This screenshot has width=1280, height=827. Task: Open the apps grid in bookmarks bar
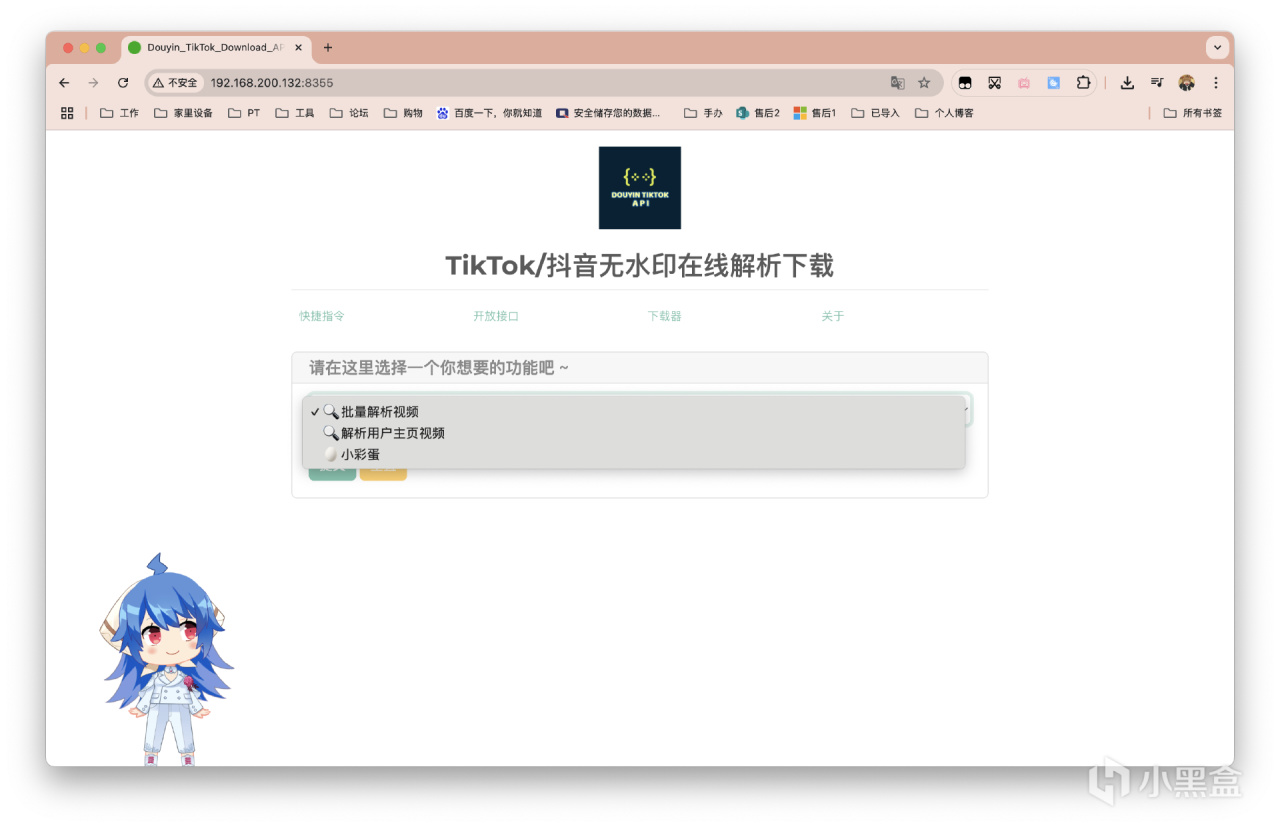pos(67,113)
